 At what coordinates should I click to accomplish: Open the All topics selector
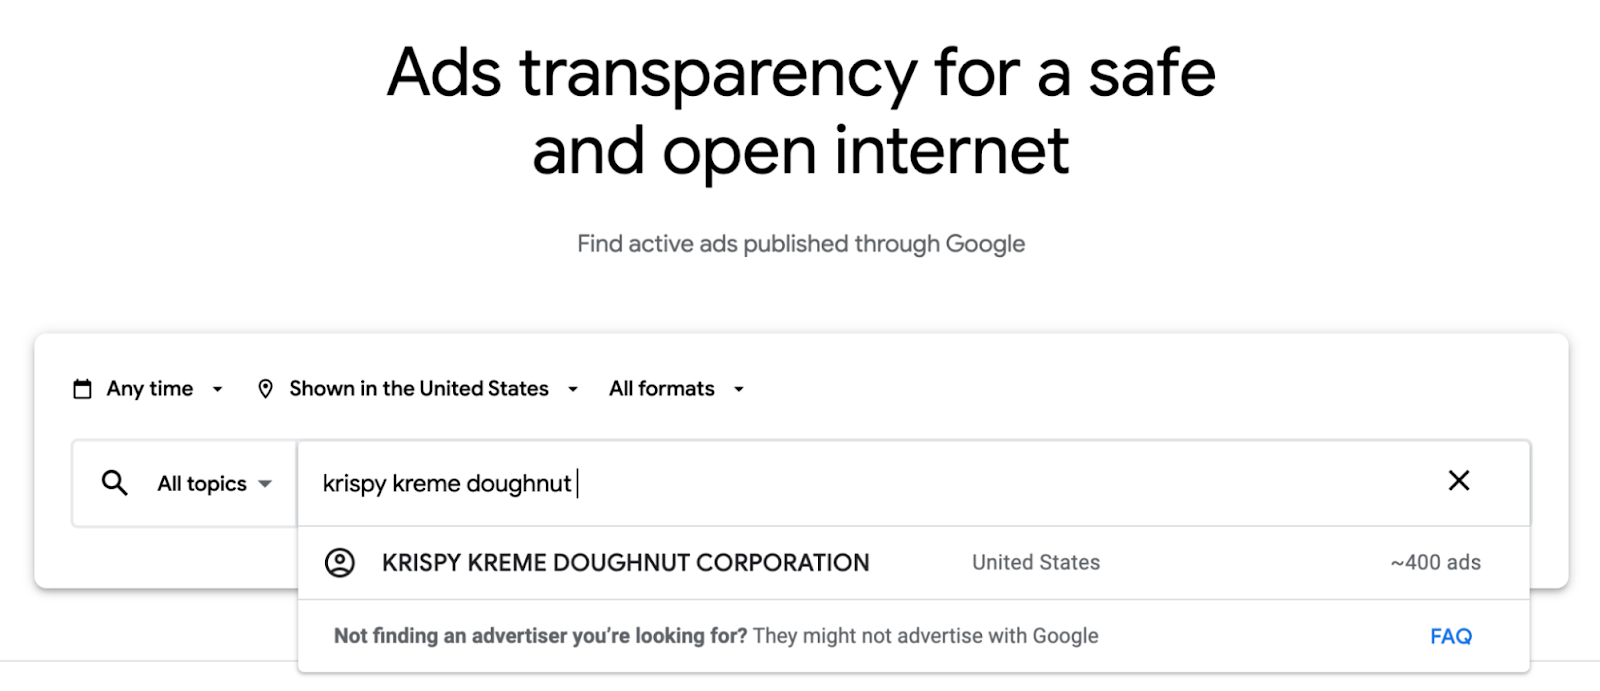[x=200, y=483]
